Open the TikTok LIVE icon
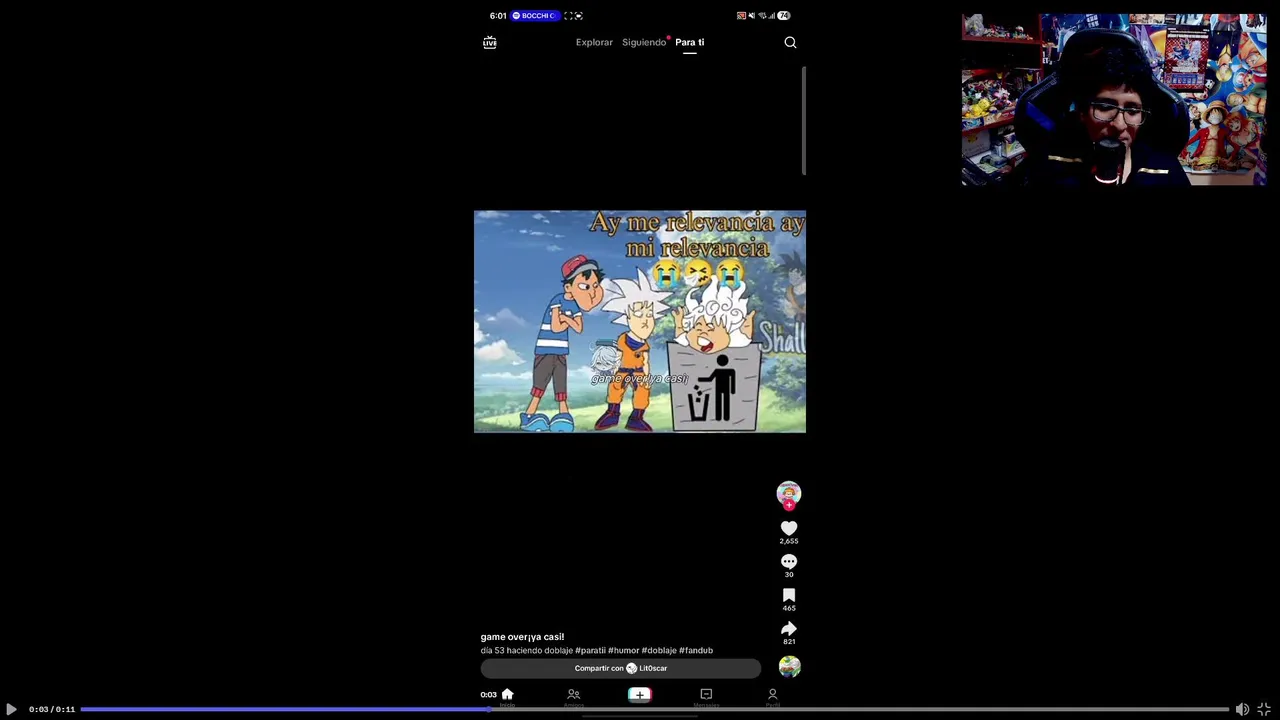Viewport: 1280px width, 720px height. [x=490, y=42]
